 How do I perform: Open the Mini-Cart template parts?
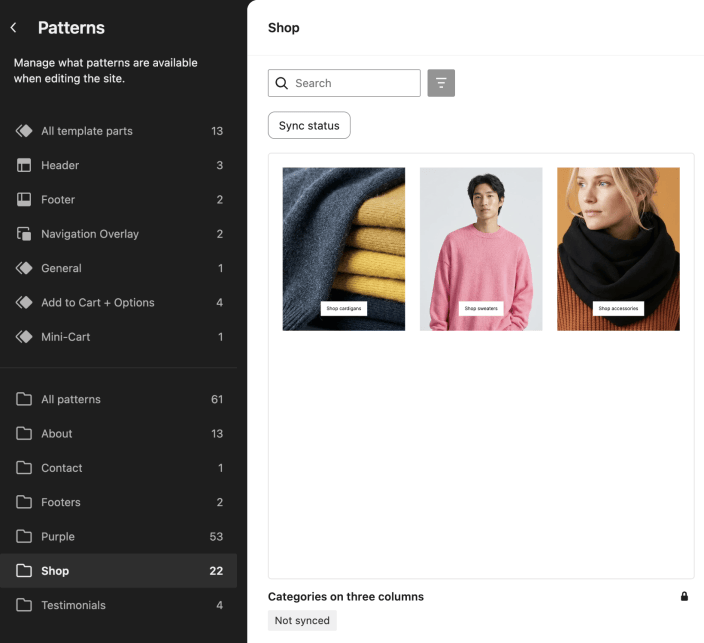(119, 337)
